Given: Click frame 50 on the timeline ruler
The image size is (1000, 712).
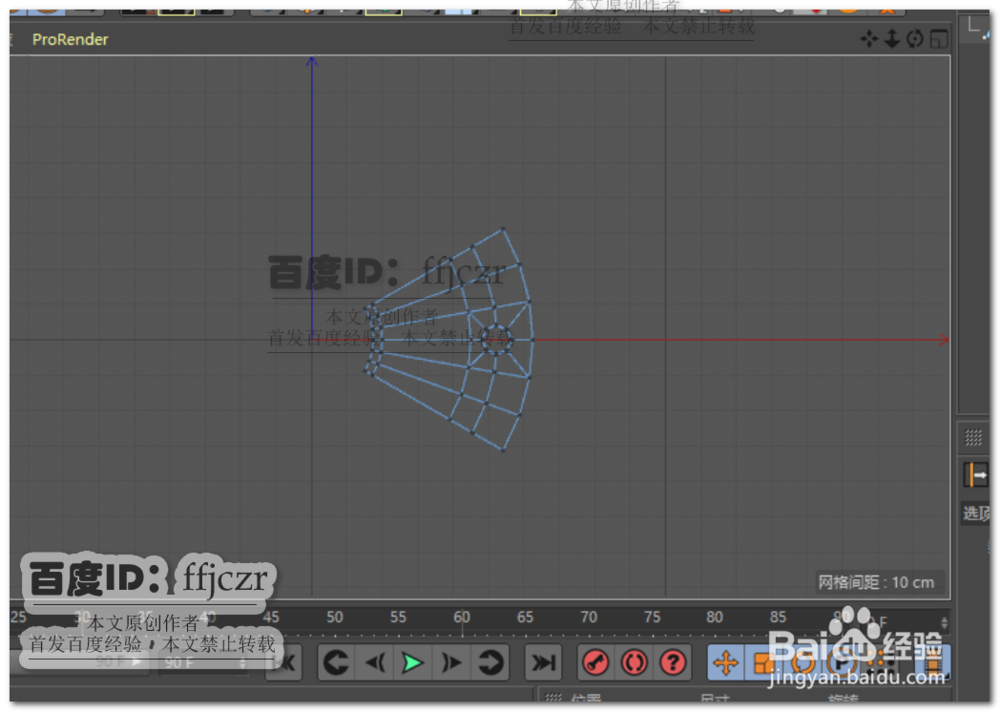Looking at the screenshot, I should (x=335, y=618).
